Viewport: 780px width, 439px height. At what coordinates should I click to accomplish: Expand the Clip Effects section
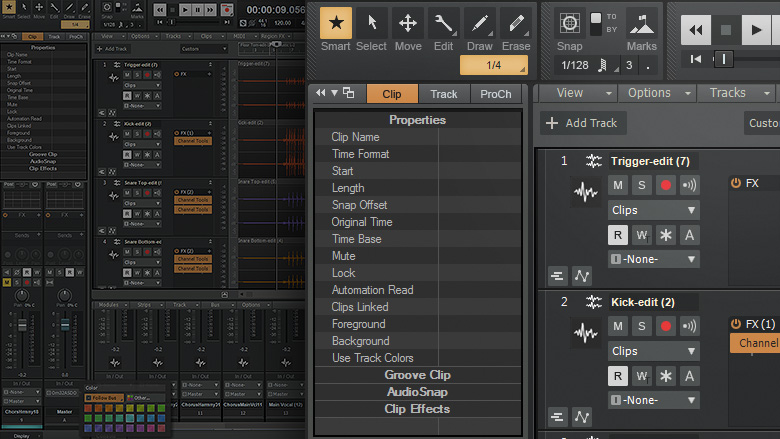[x=417, y=409]
